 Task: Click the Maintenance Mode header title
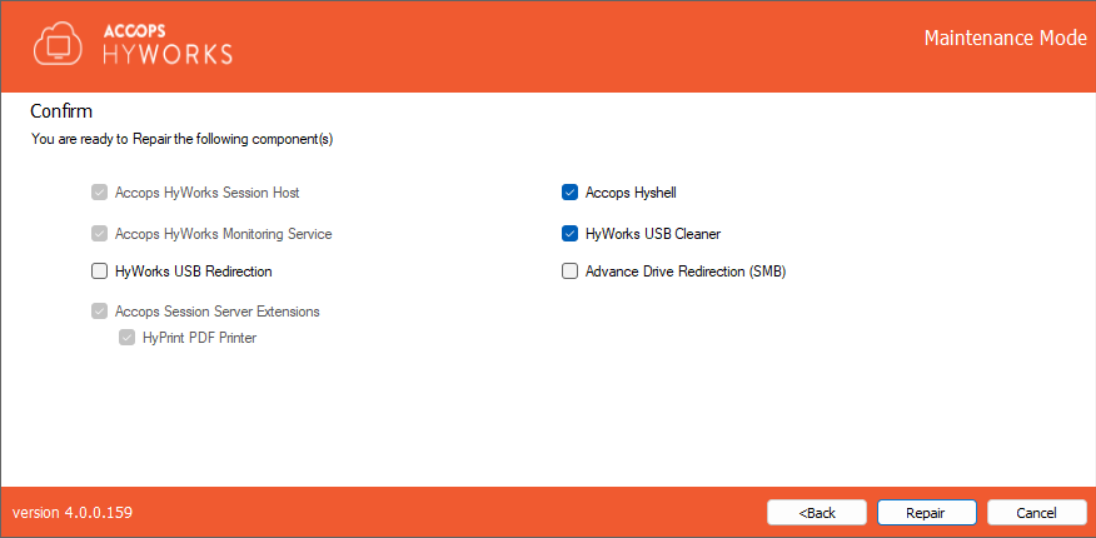click(x=1004, y=38)
